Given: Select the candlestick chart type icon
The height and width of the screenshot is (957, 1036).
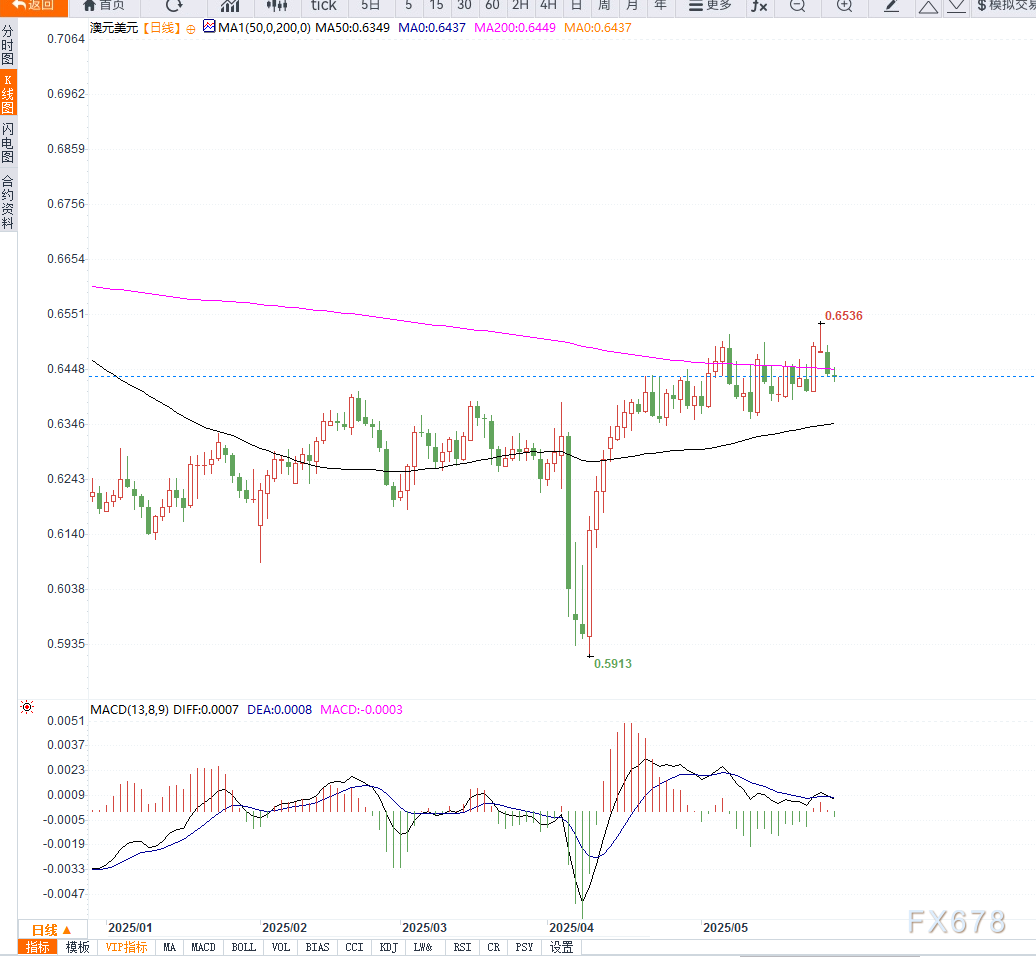Looking at the screenshot, I should tap(277, 6).
